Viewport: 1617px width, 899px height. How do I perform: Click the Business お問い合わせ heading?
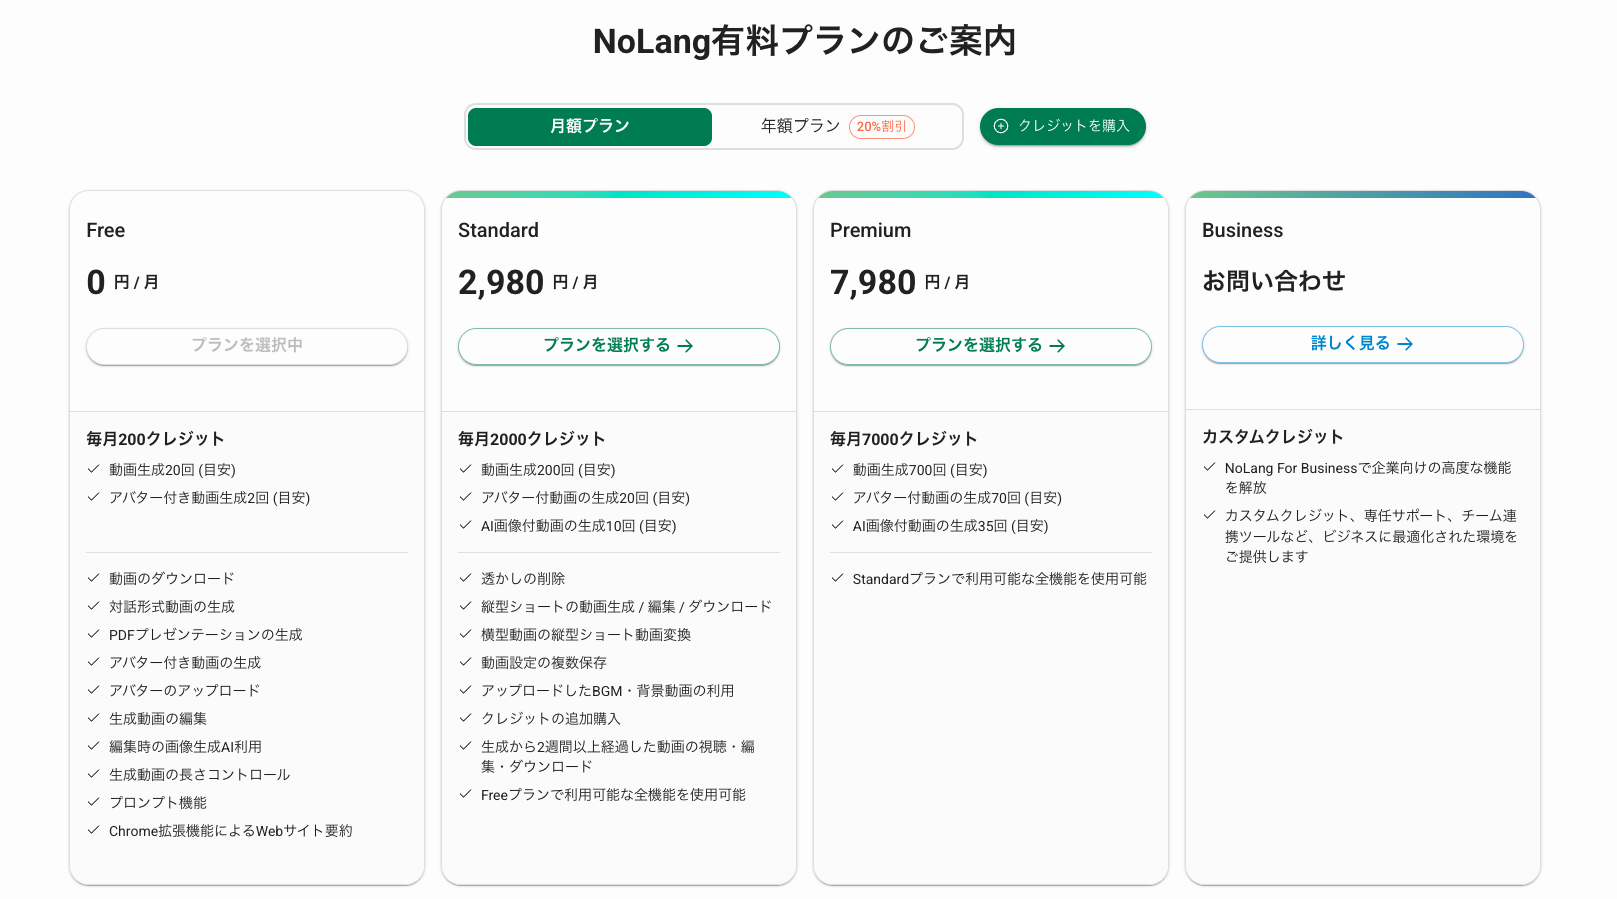[1274, 281]
